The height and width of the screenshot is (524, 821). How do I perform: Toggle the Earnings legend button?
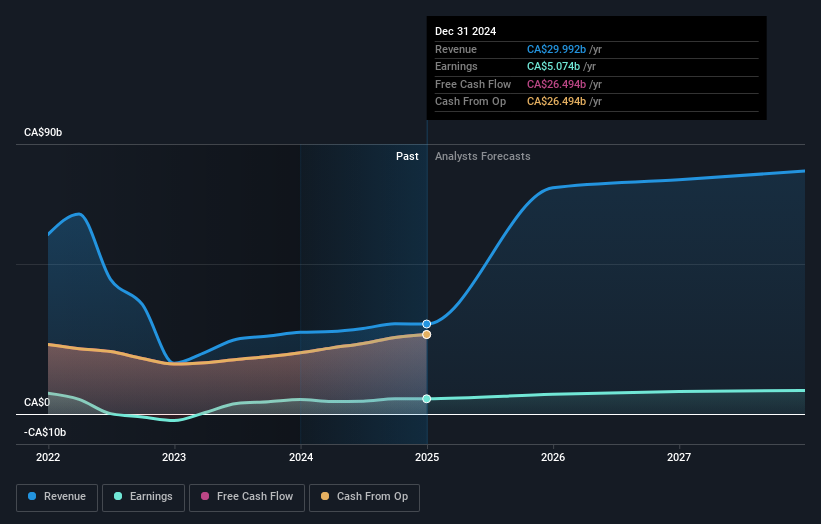143,497
